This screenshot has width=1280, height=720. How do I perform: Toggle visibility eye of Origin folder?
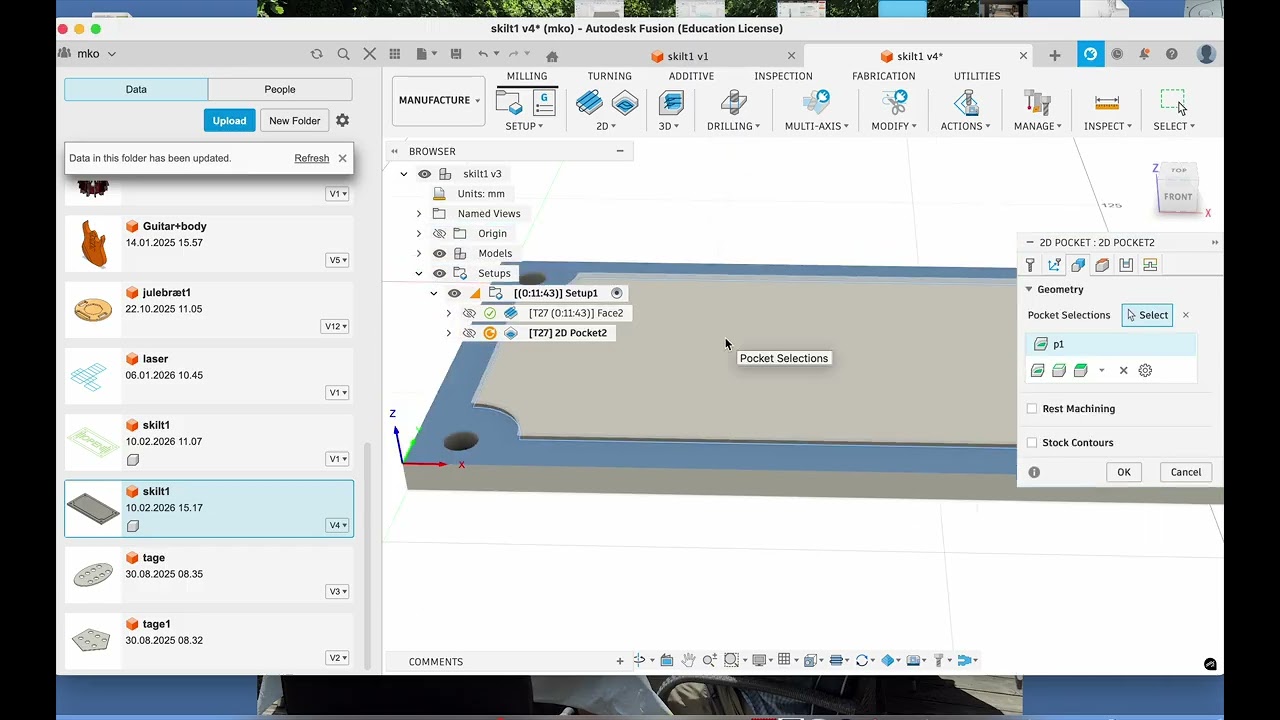coord(439,234)
